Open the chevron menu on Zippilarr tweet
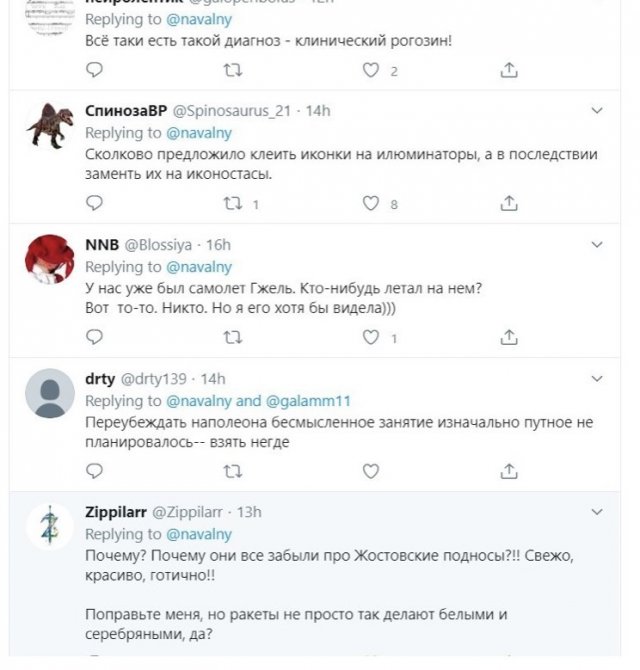The width and height of the screenshot is (640, 670). [x=597, y=512]
